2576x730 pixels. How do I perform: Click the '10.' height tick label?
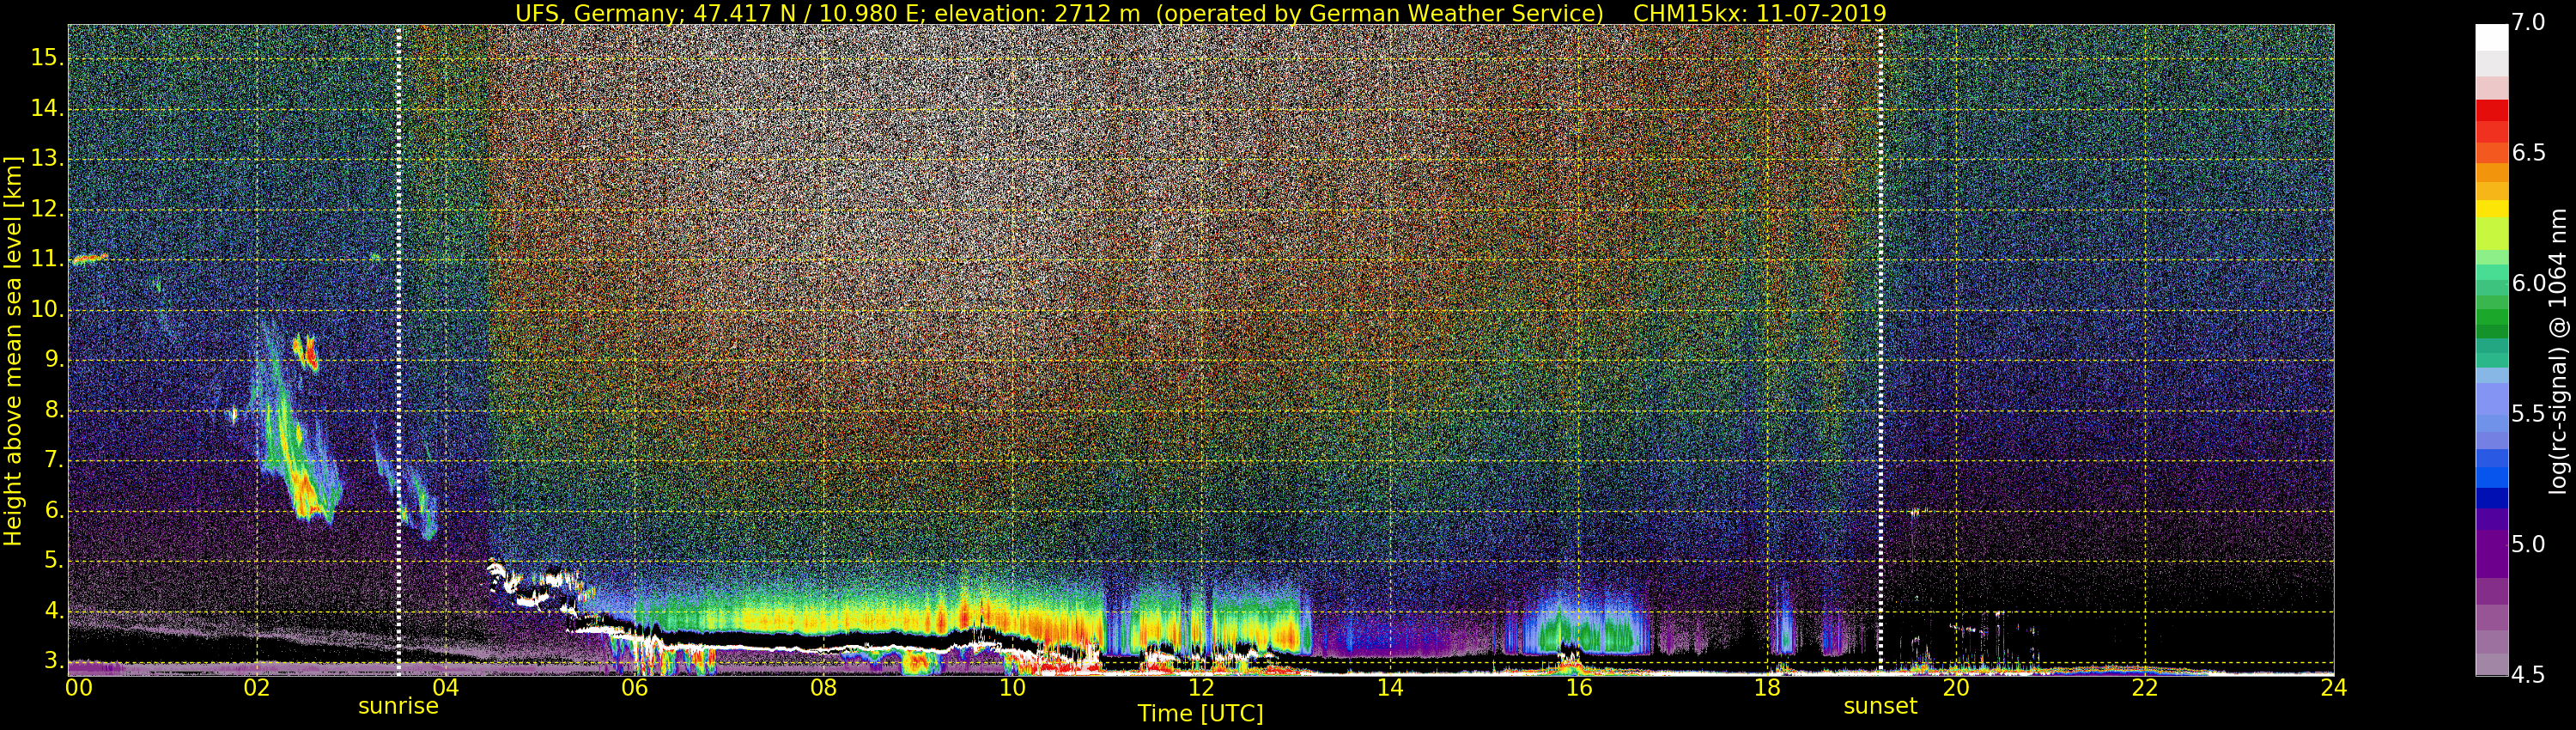[x=47, y=309]
